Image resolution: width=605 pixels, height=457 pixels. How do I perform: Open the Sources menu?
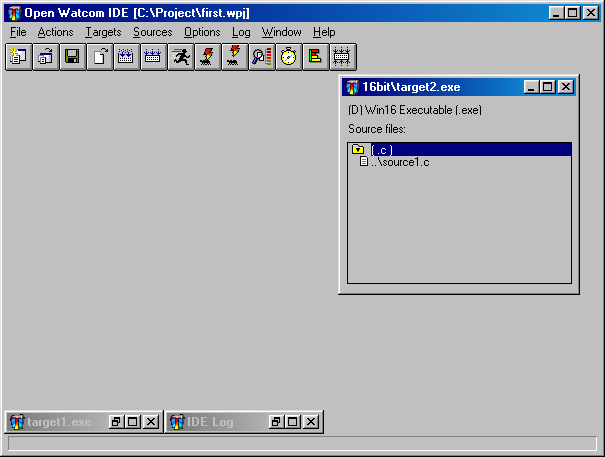point(152,32)
